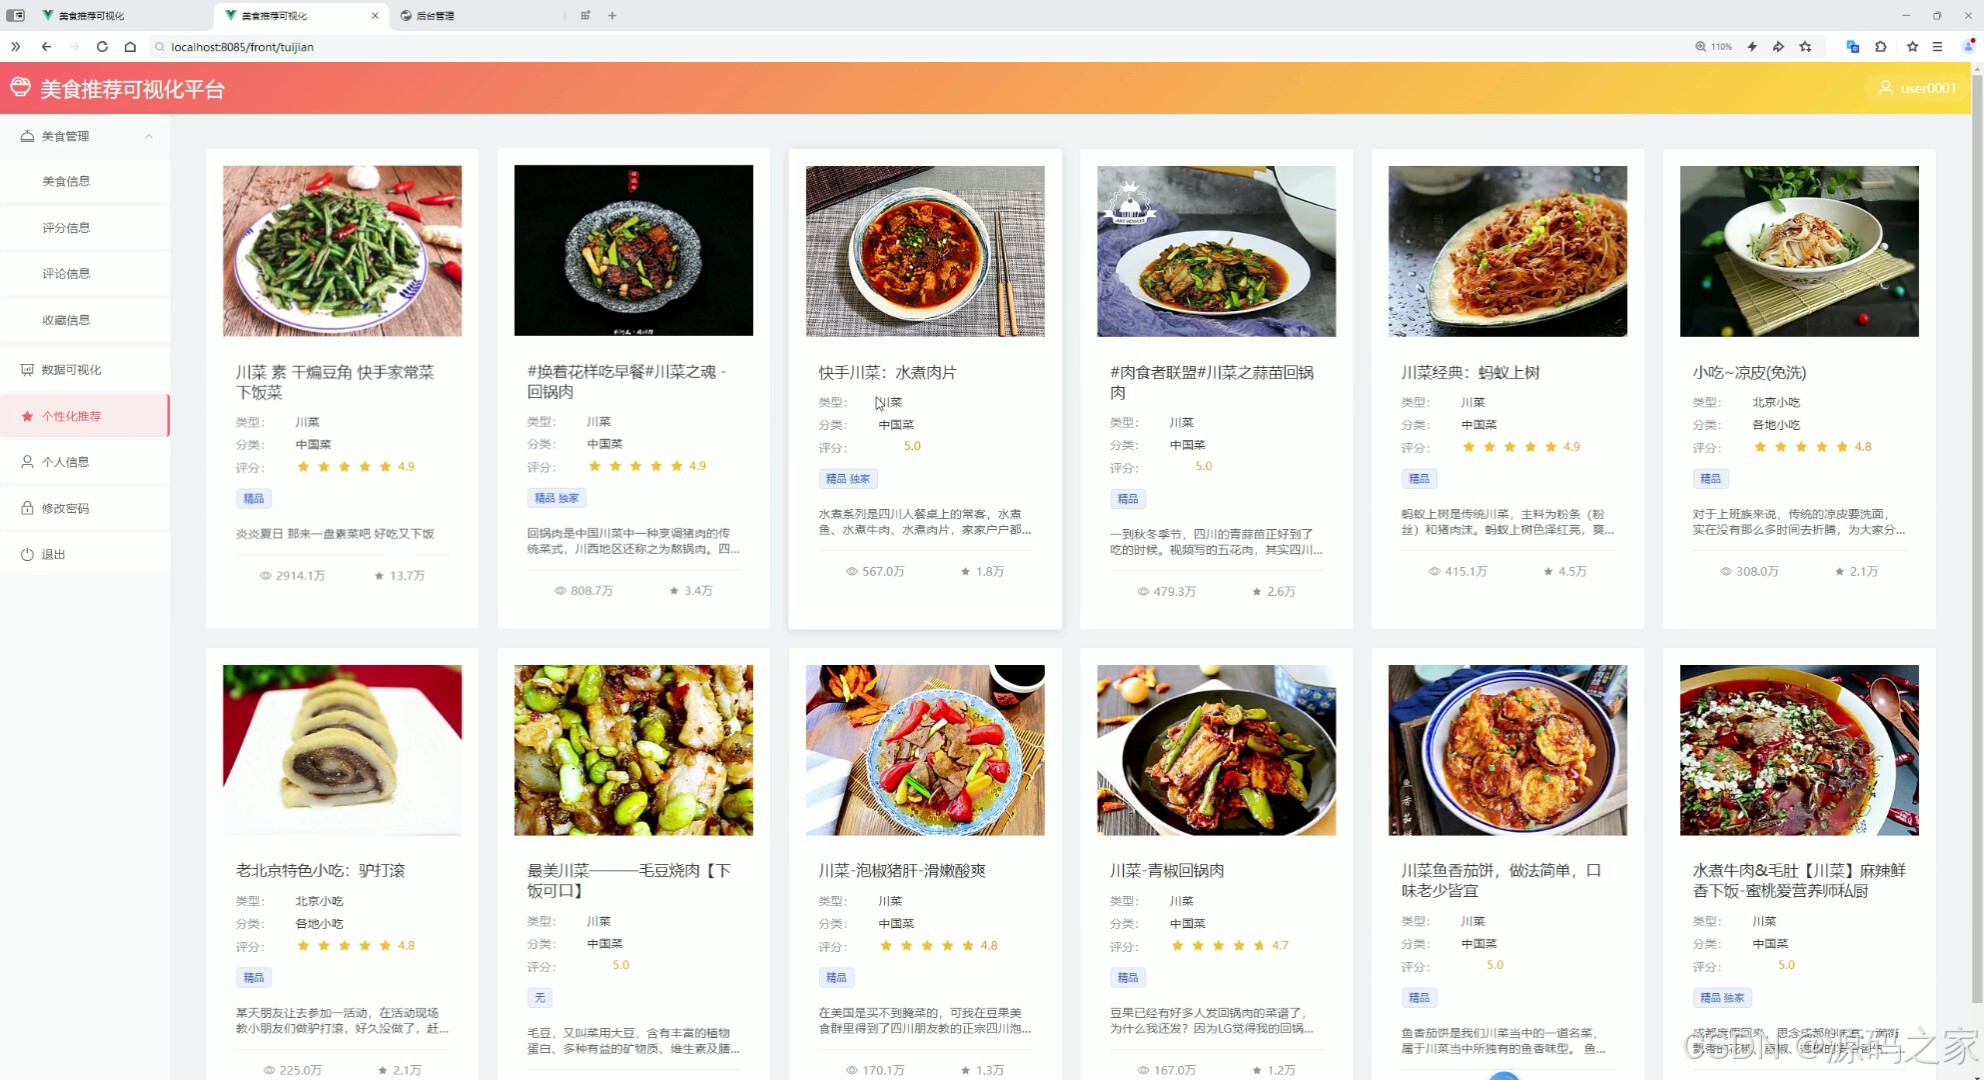Click the browser home icon

(x=130, y=46)
